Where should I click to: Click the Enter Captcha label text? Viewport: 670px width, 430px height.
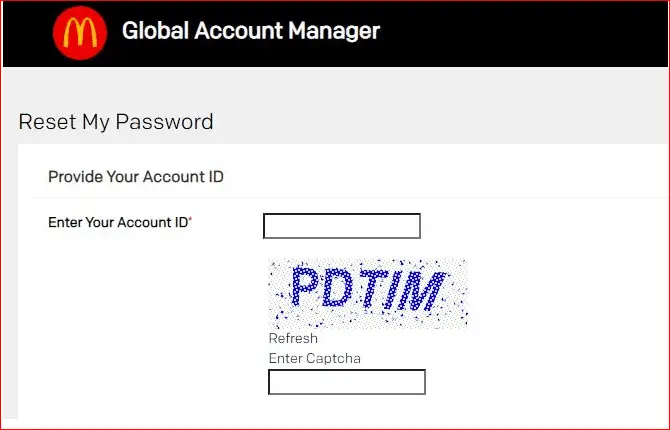(x=314, y=358)
